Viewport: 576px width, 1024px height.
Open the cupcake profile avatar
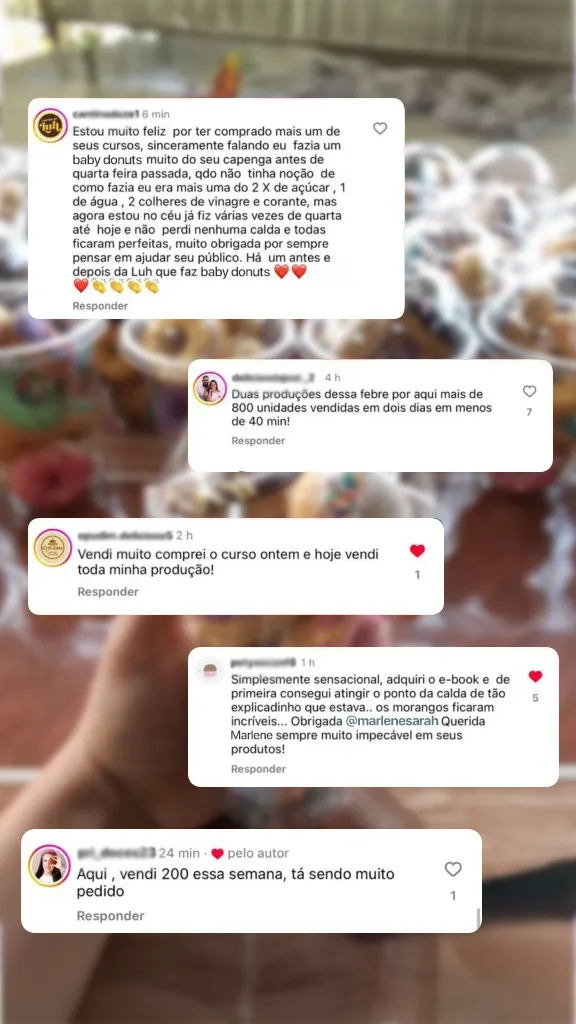210,671
